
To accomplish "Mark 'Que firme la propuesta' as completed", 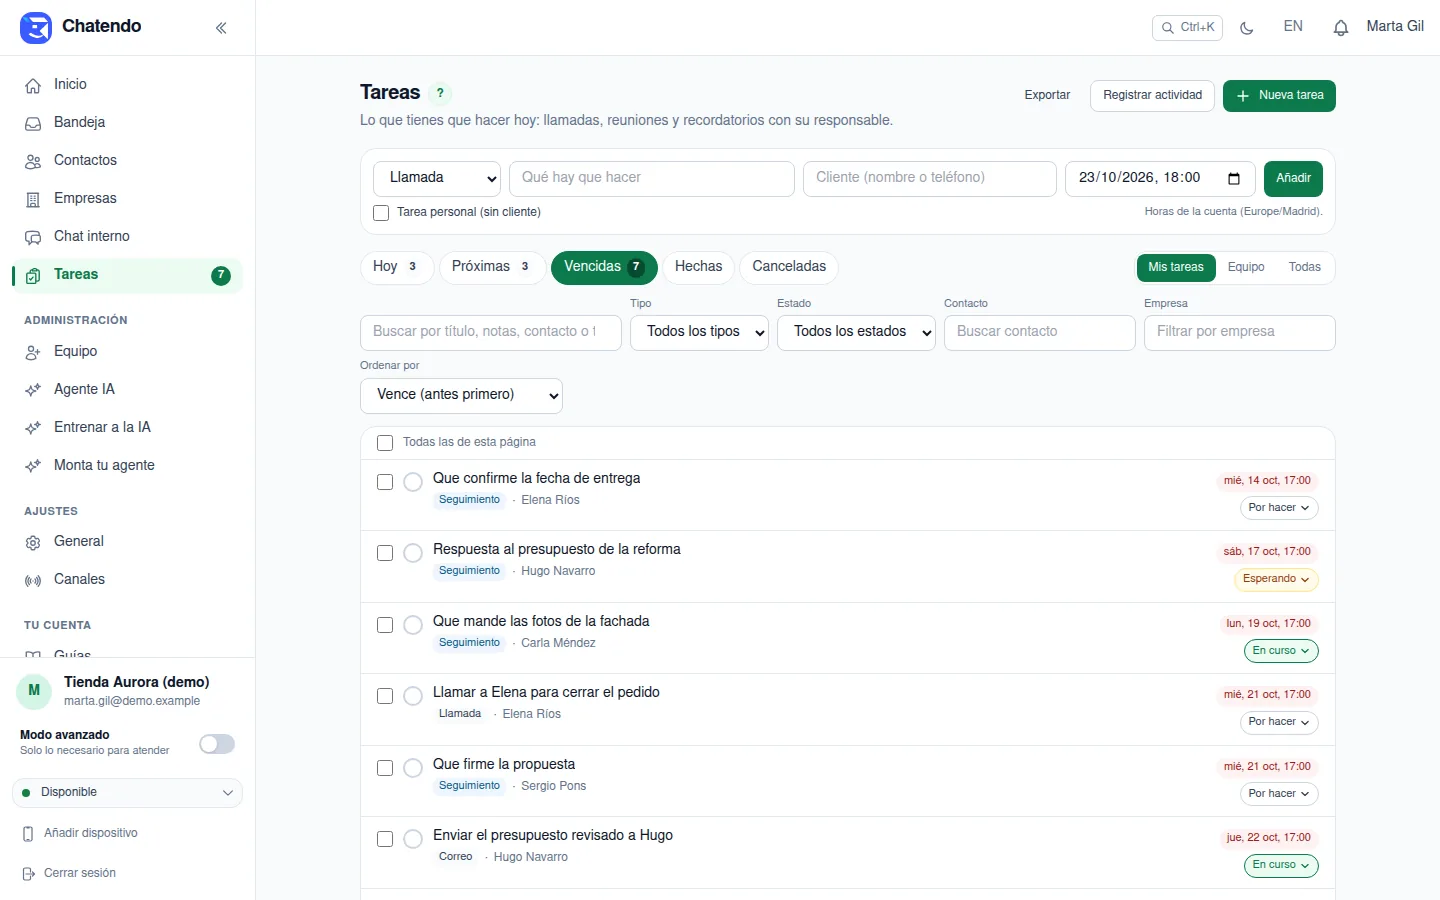I will [x=413, y=768].
